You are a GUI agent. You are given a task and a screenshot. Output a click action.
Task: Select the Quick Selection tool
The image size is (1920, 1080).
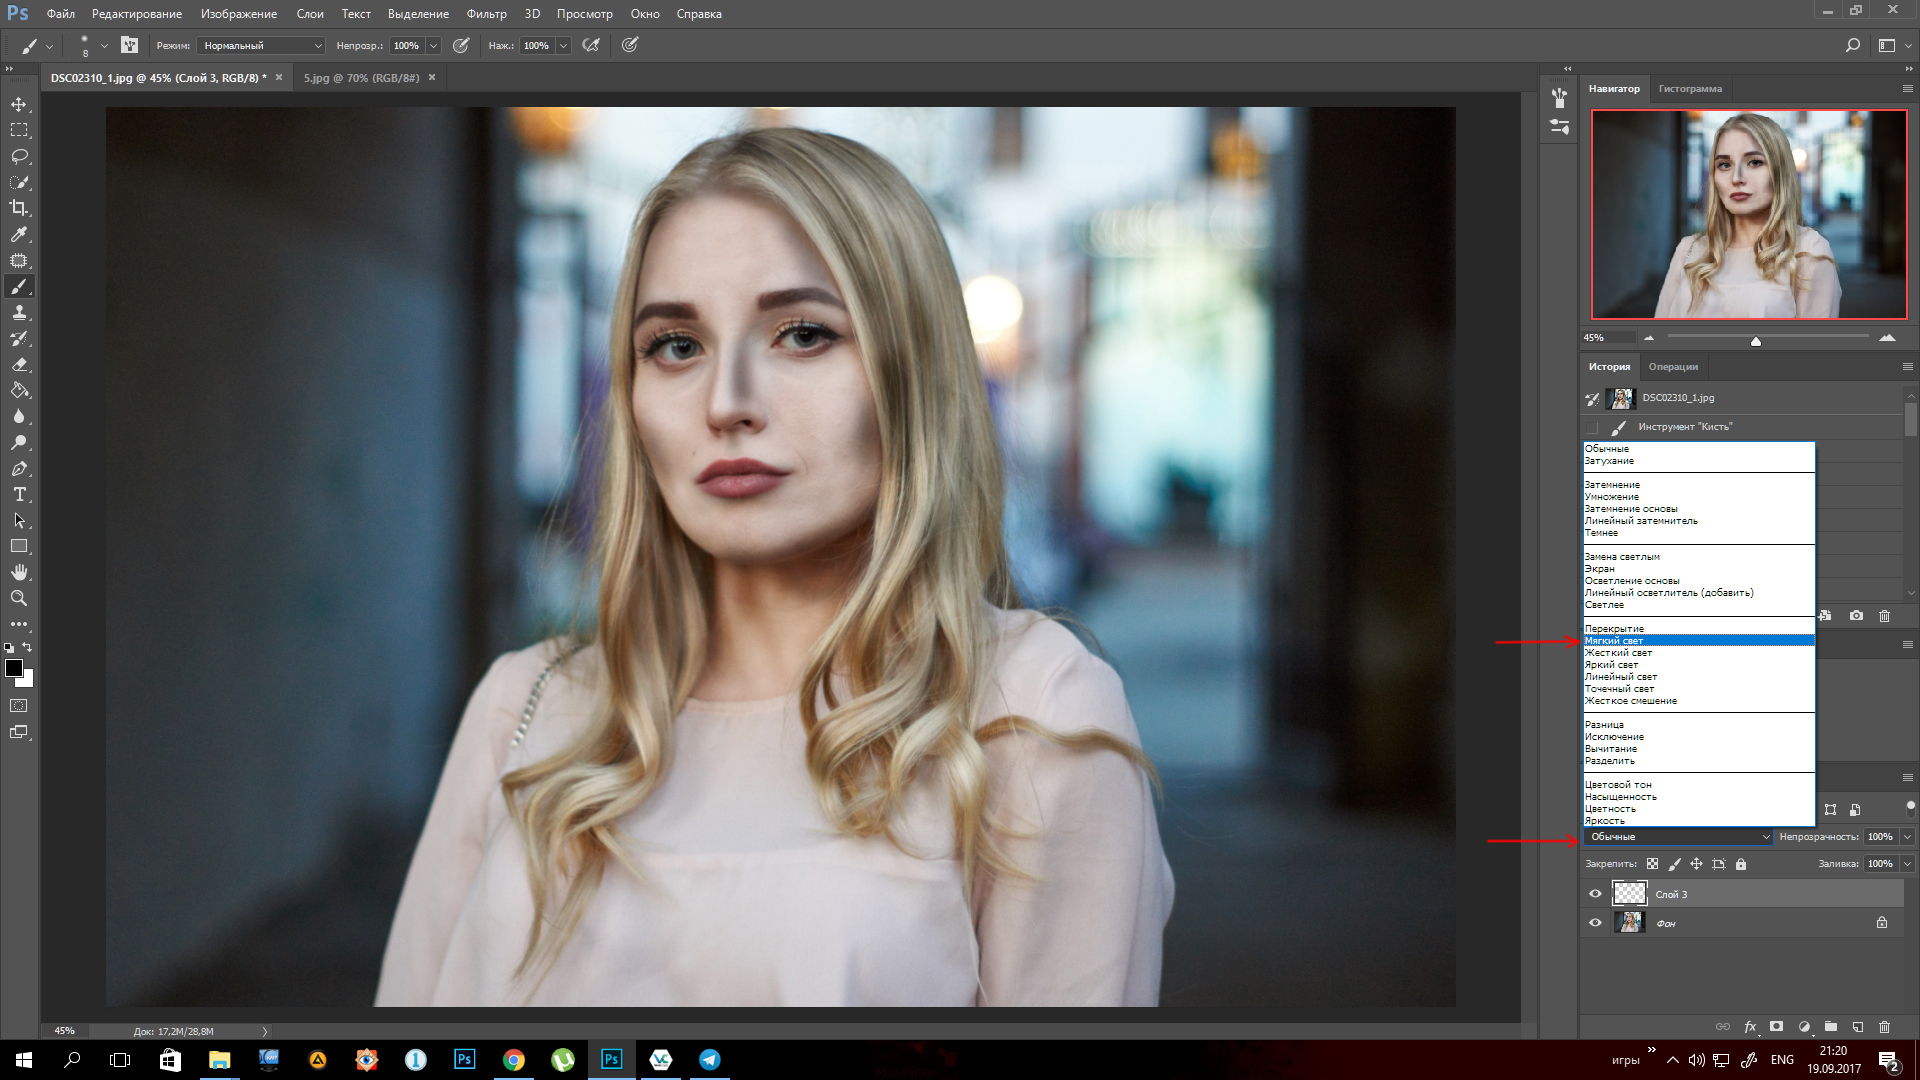pos(19,182)
